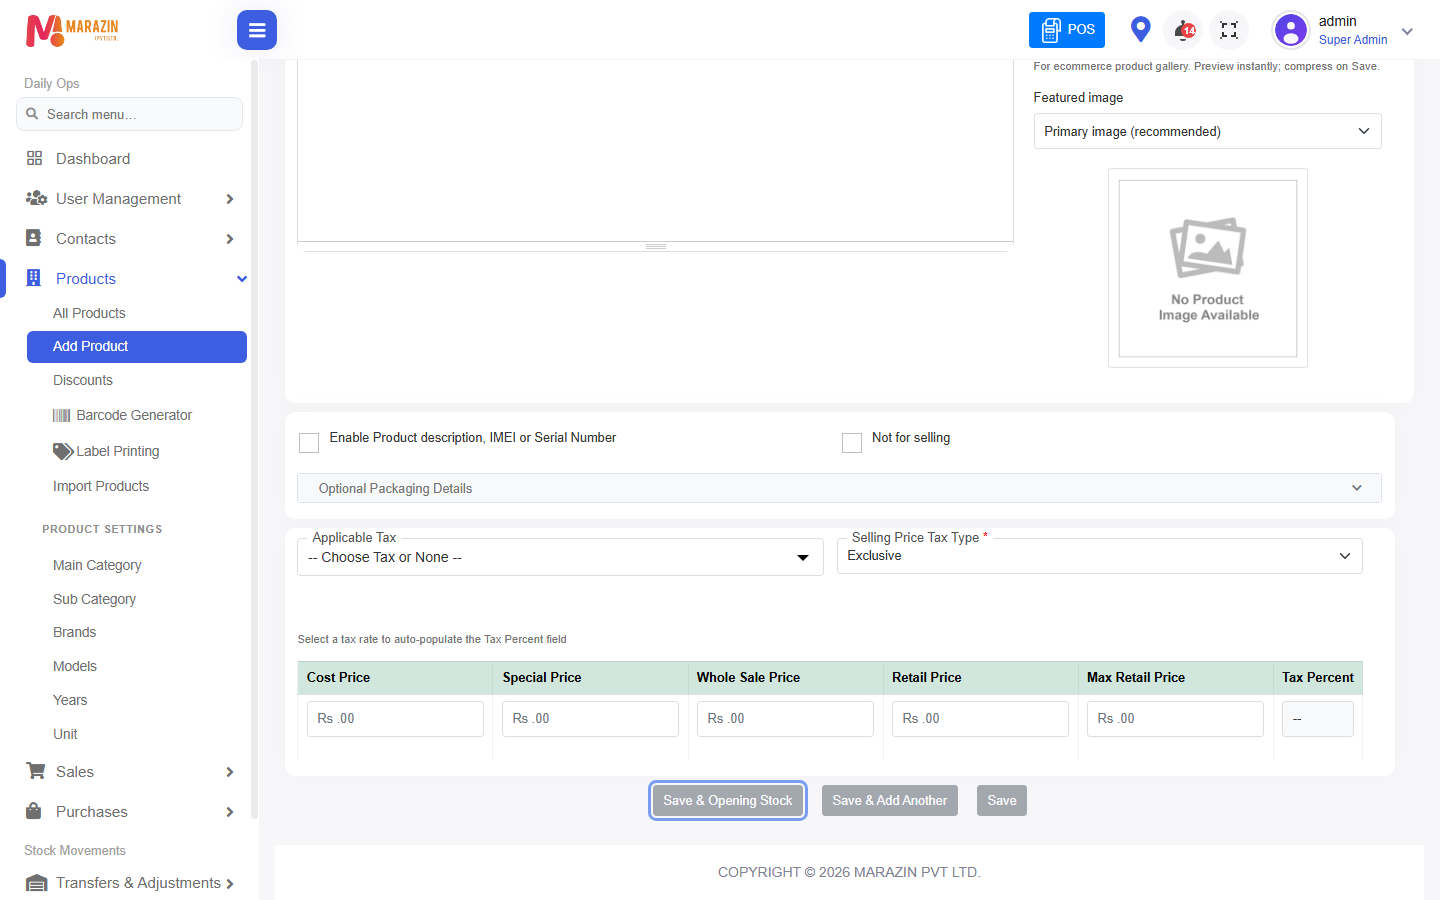Open the location pin icon in header
The width and height of the screenshot is (1440, 900).
coord(1140,29)
